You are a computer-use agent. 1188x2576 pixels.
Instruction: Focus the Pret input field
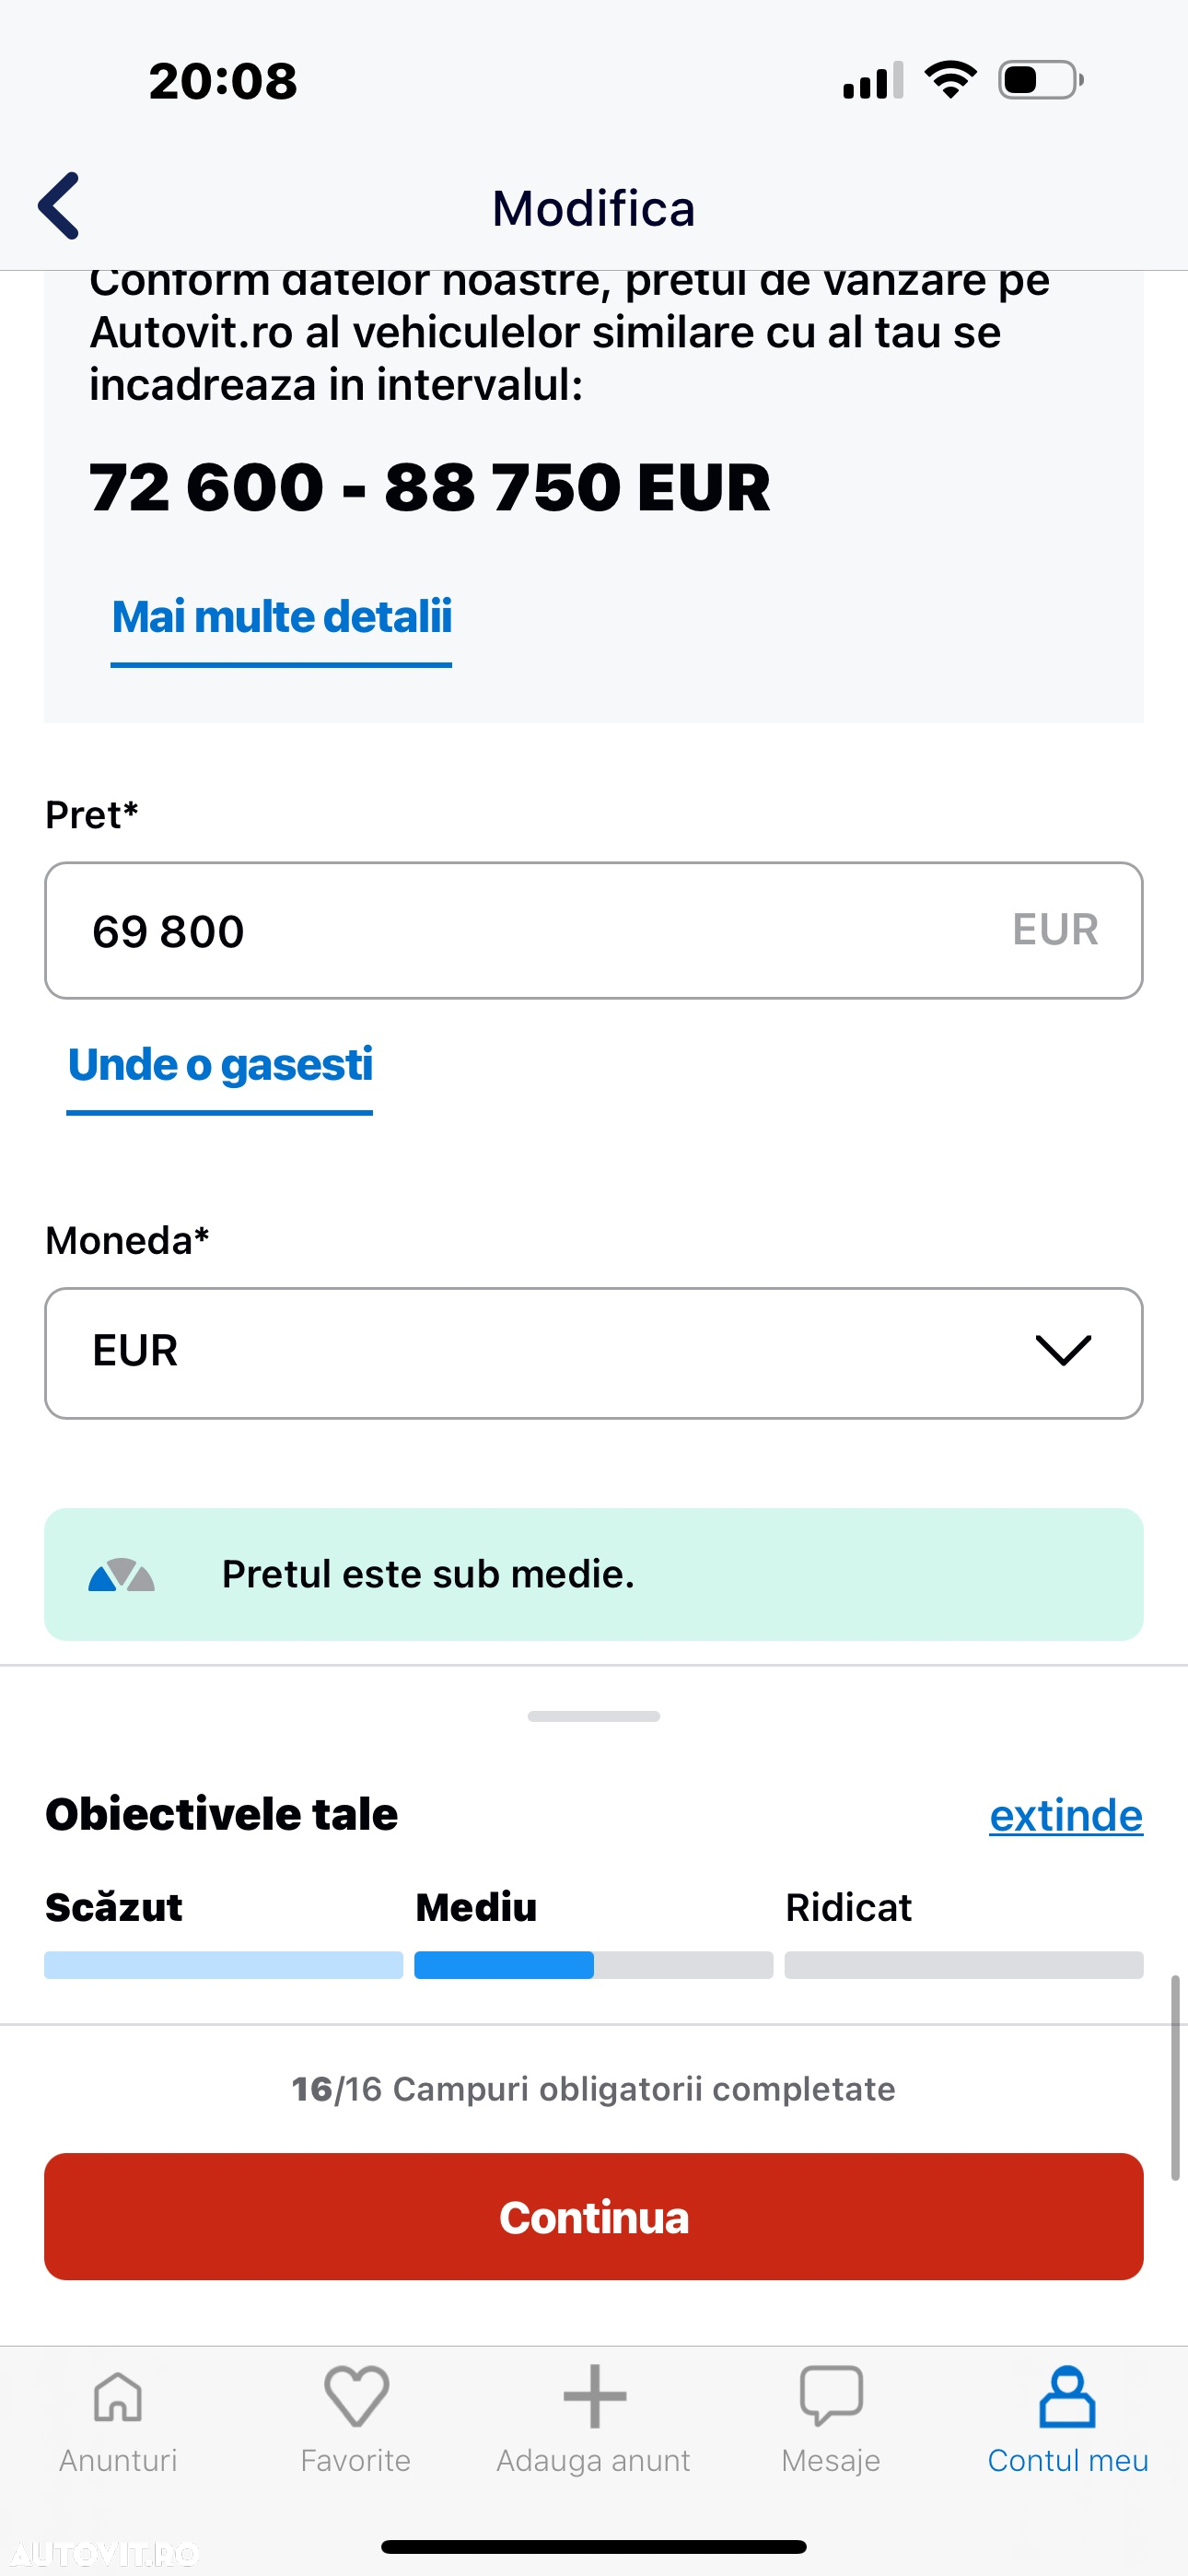tap(594, 930)
